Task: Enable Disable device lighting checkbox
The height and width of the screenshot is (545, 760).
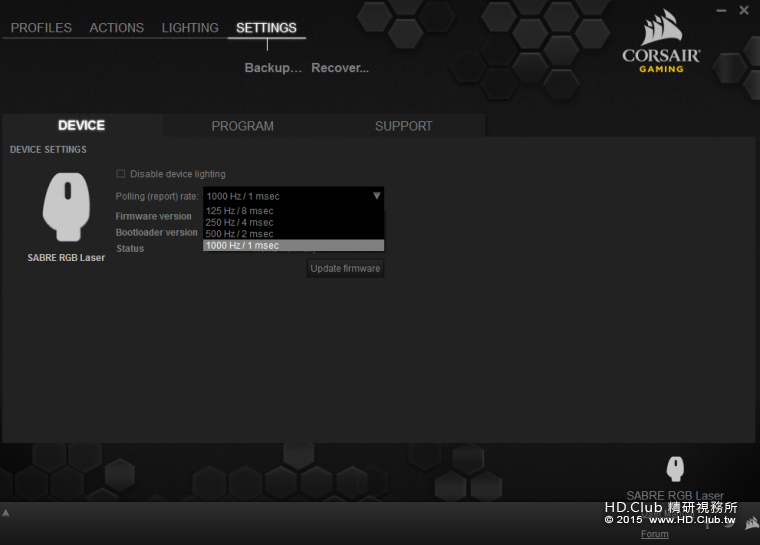Action: [121, 174]
